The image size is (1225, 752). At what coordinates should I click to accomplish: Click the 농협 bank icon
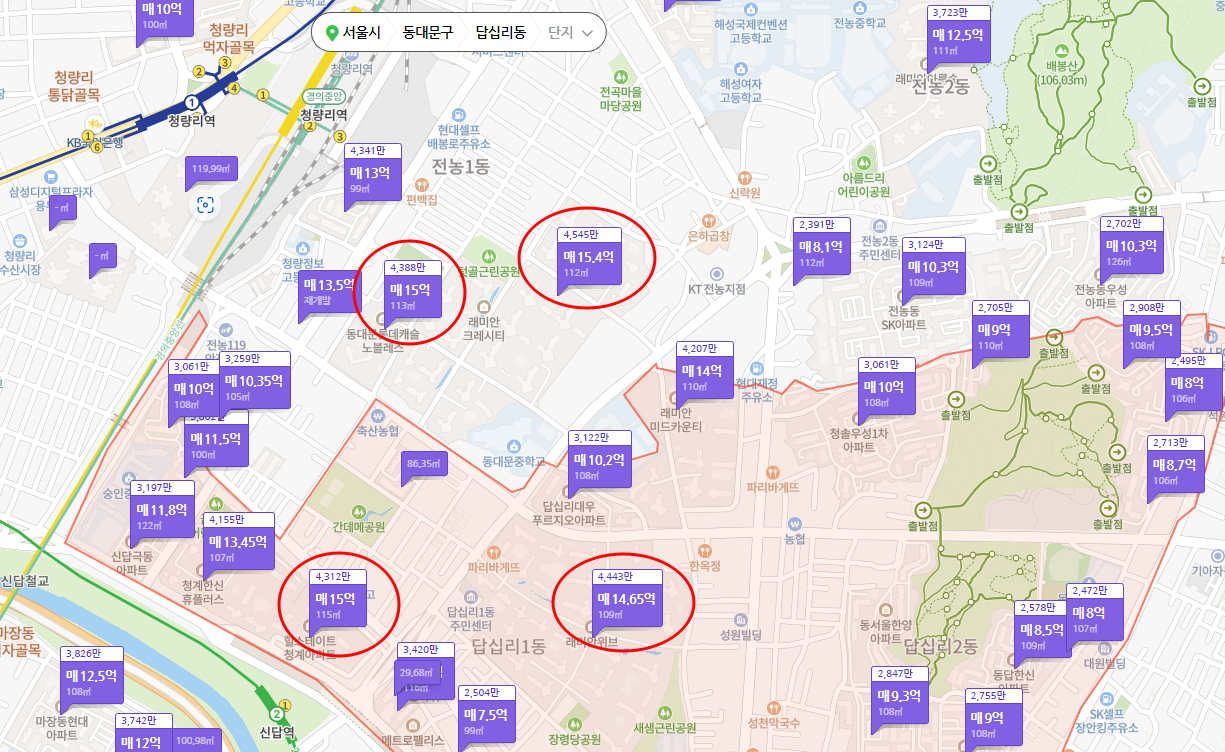click(795, 523)
